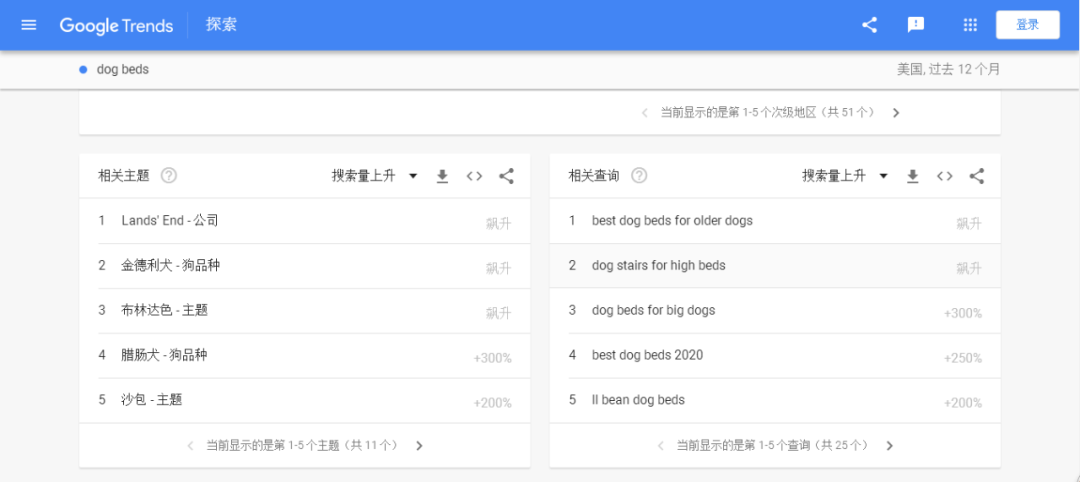This screenshot has height=482, width=1080.
Task: Click +200% value for ll bean dog beds
Action: tap(963, 403)
